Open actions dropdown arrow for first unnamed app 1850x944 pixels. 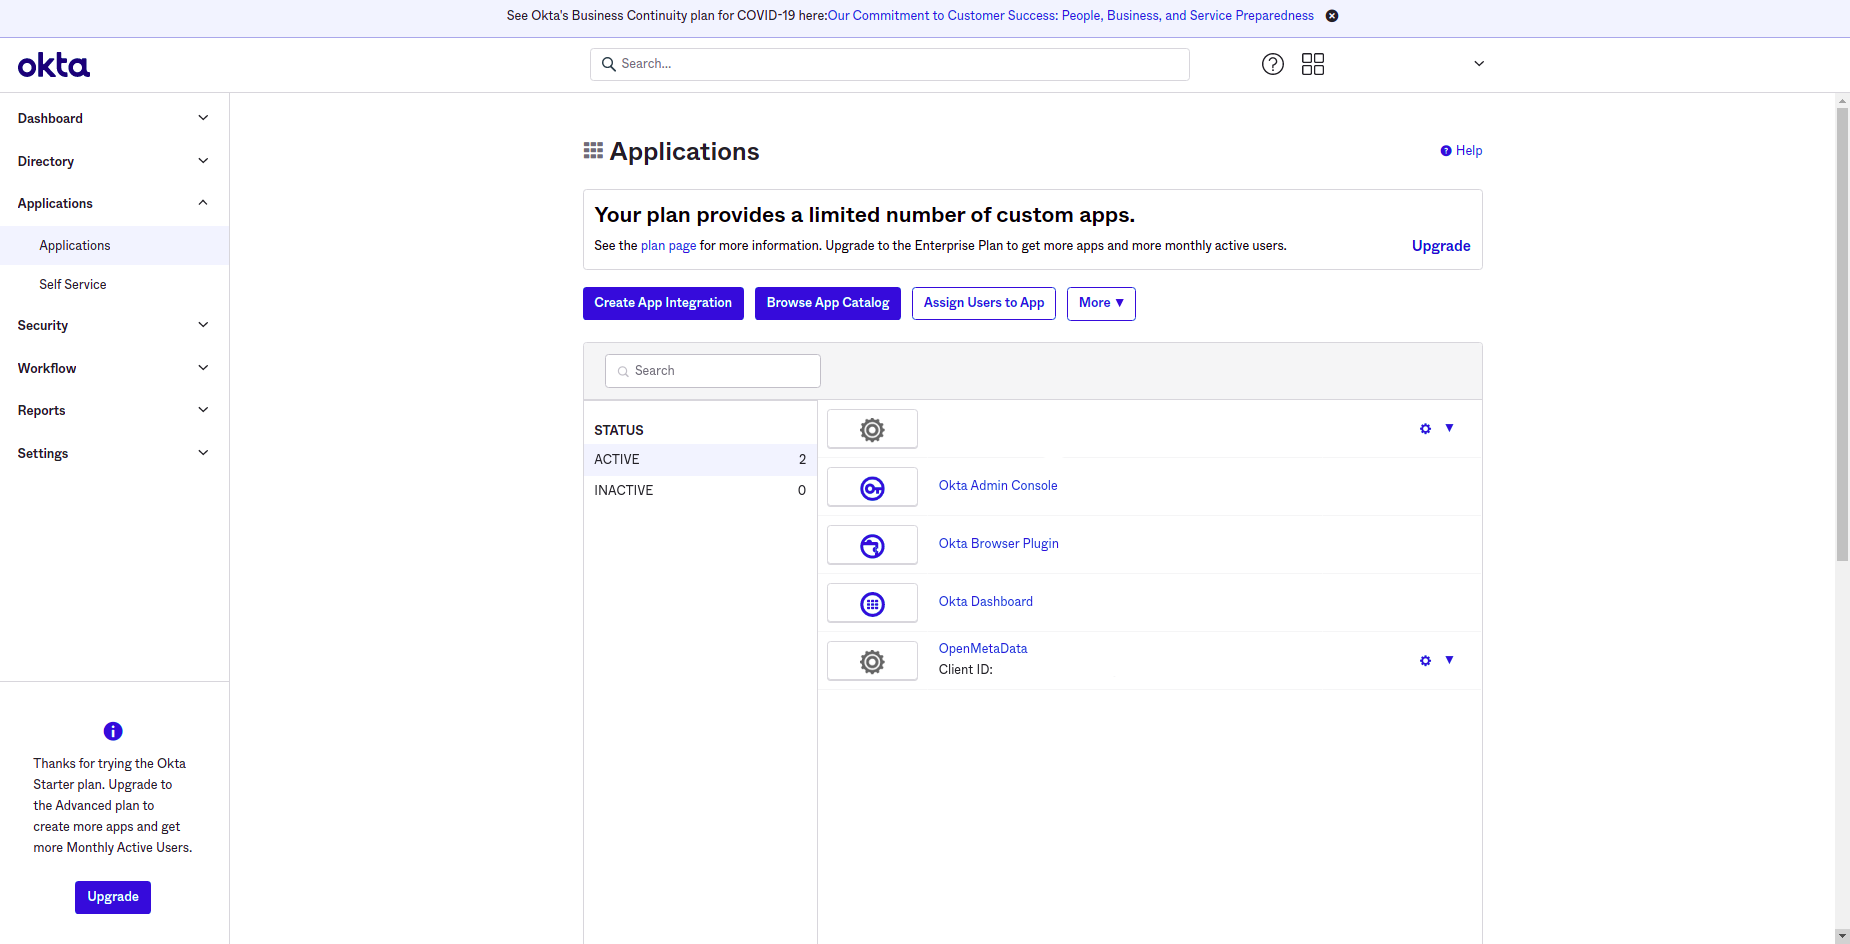tap(1449, 428)
